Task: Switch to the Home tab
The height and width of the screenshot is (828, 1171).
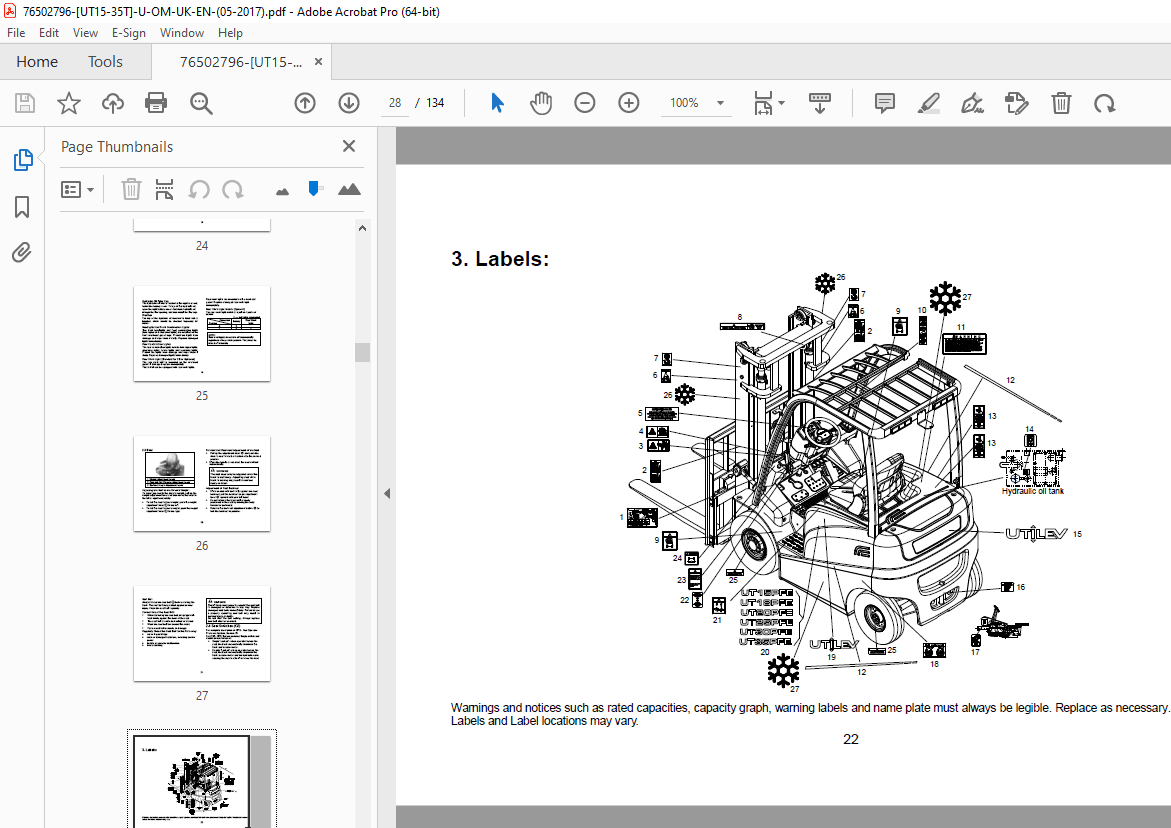Action: tap(37, 61)
